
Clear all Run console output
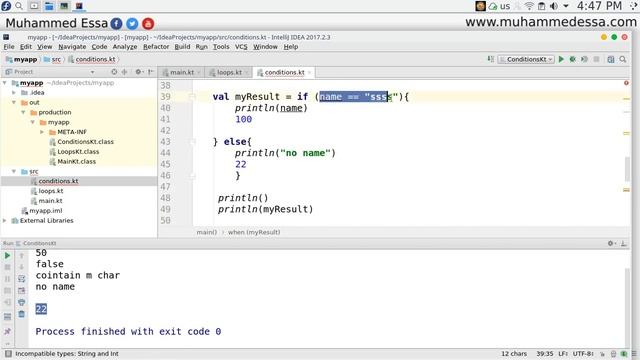(x=22, y=314)
